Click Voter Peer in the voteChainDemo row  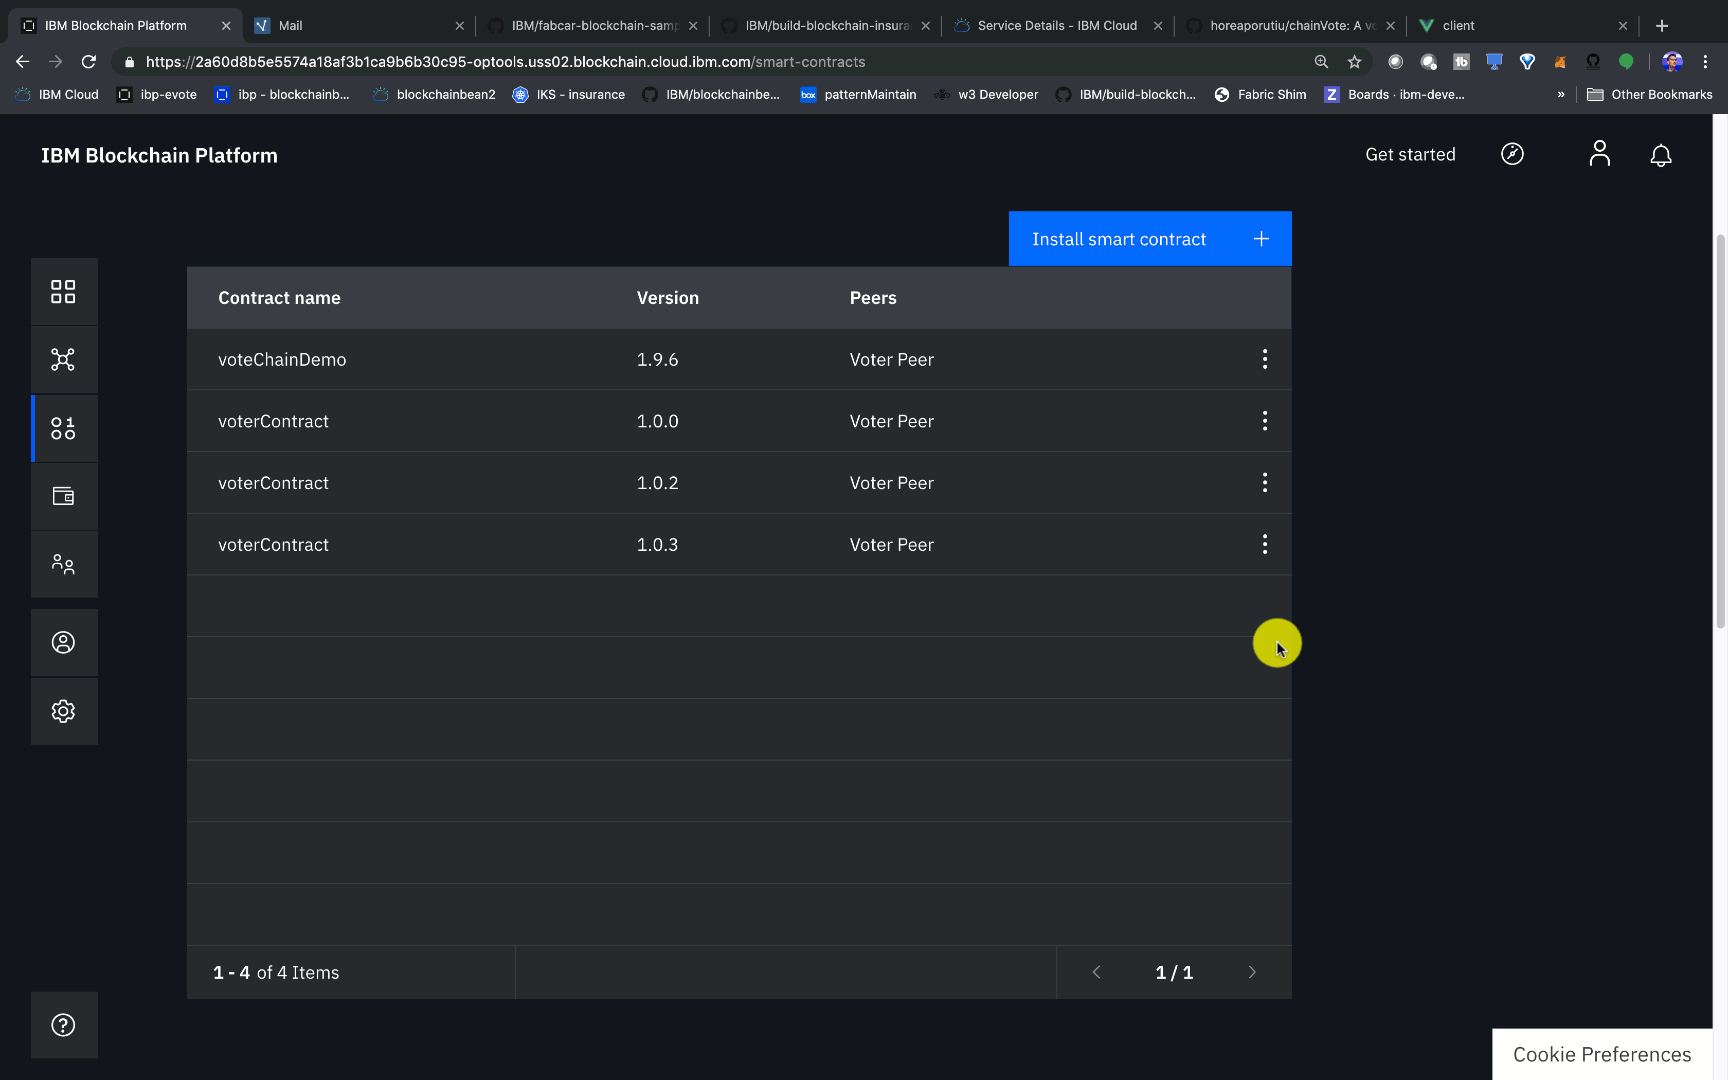[891, 359]
